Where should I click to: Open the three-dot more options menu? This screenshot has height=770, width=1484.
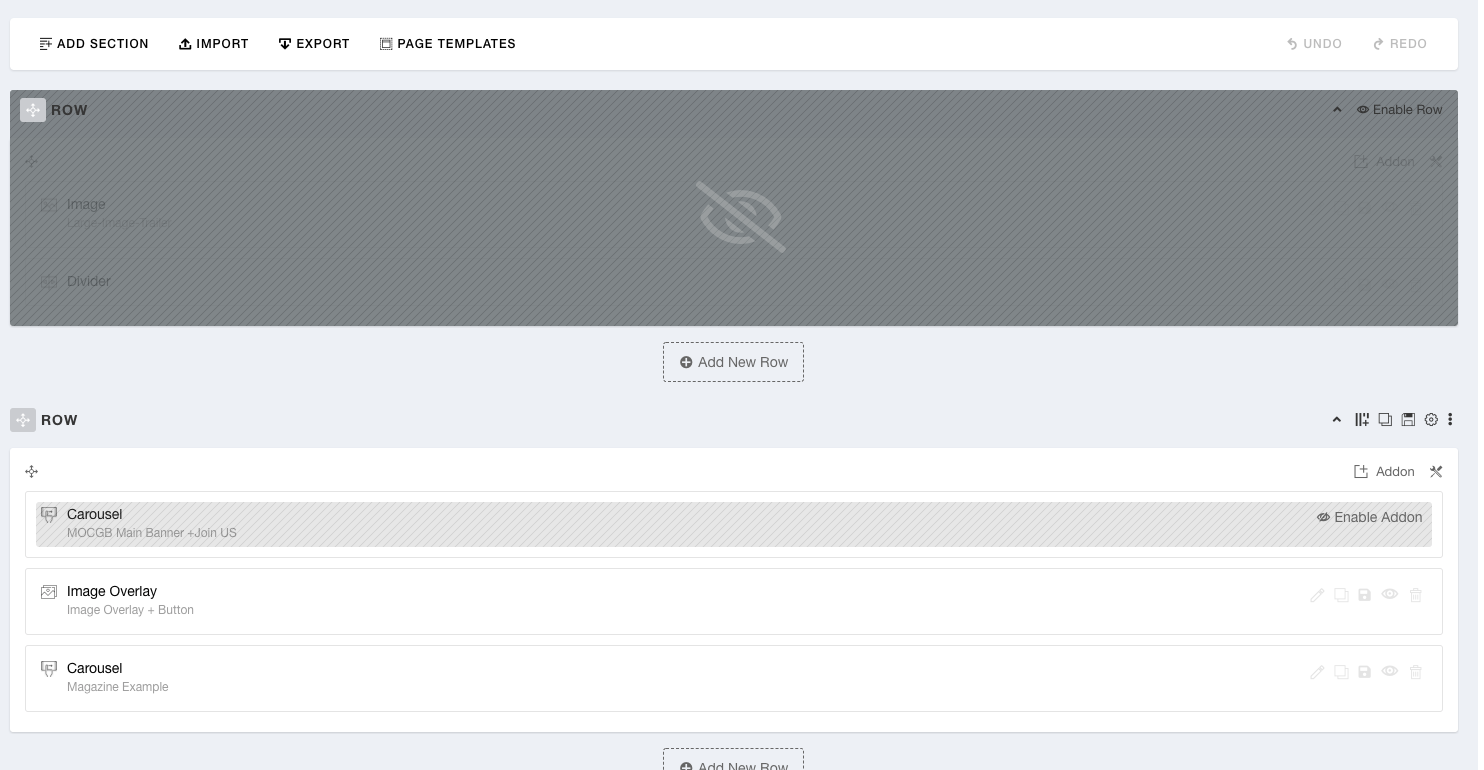1450,420
